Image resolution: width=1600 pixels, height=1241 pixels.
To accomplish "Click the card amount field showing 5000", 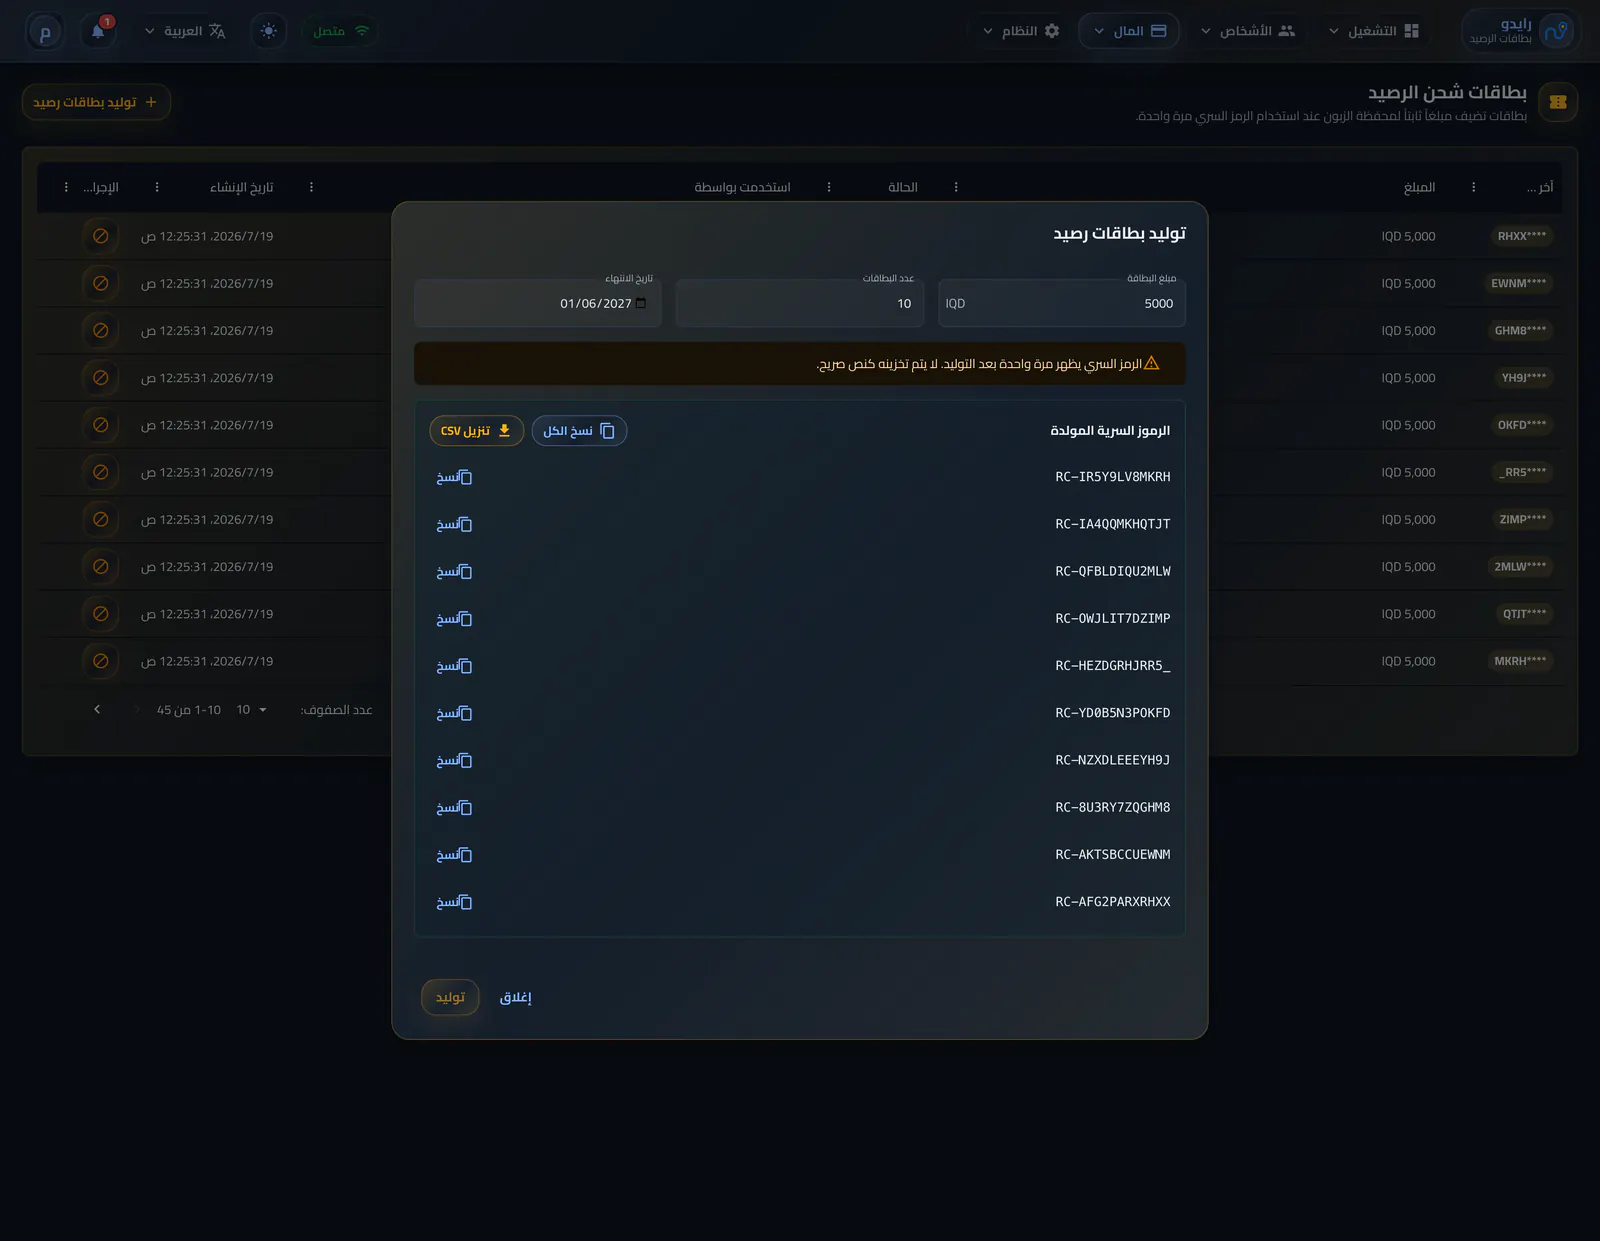I will click(1062, 303).
